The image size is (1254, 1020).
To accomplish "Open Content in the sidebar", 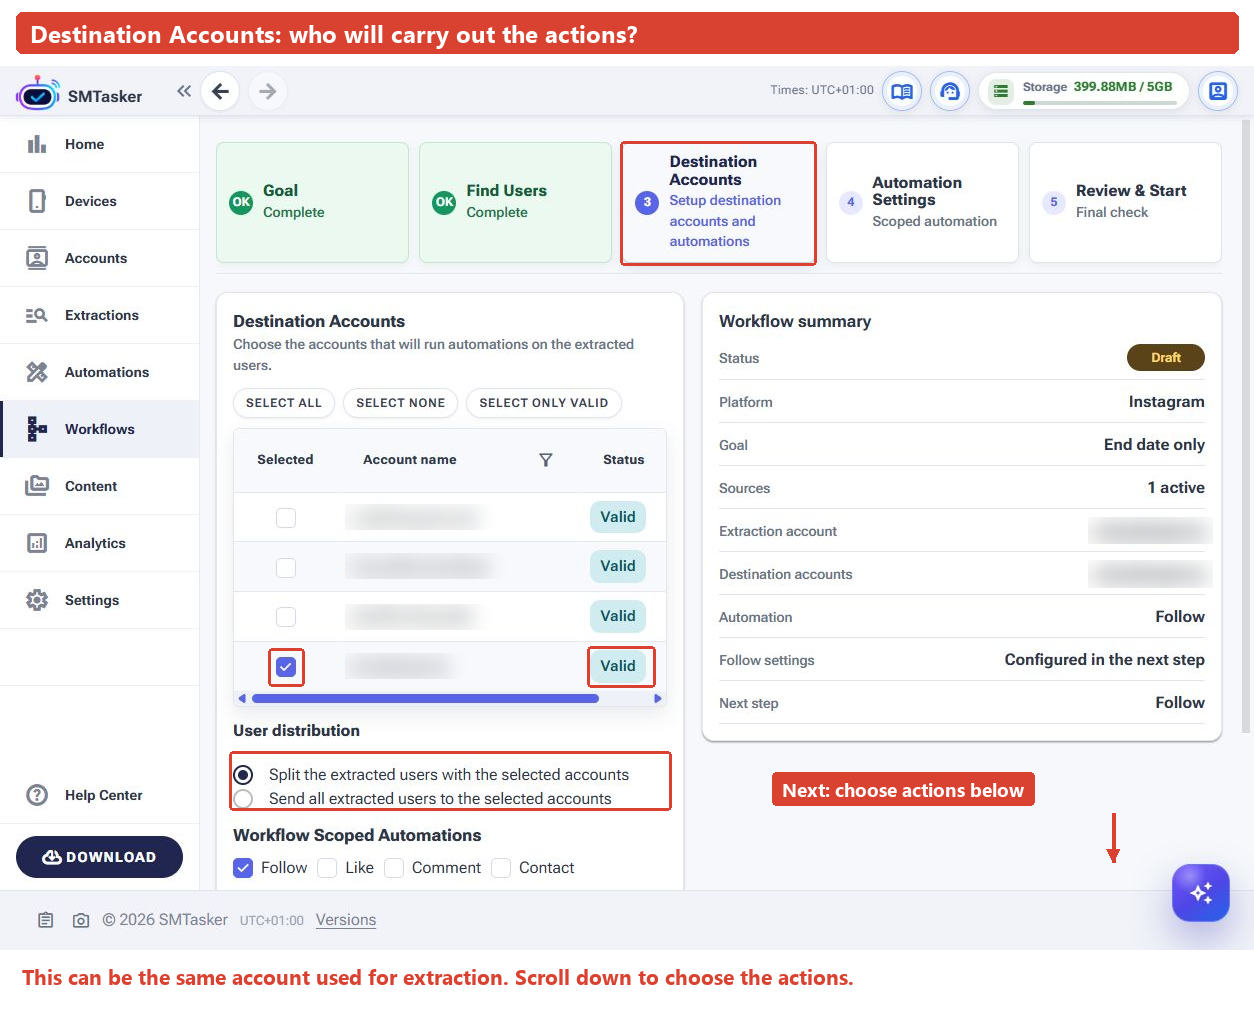I will pos(100,486).
